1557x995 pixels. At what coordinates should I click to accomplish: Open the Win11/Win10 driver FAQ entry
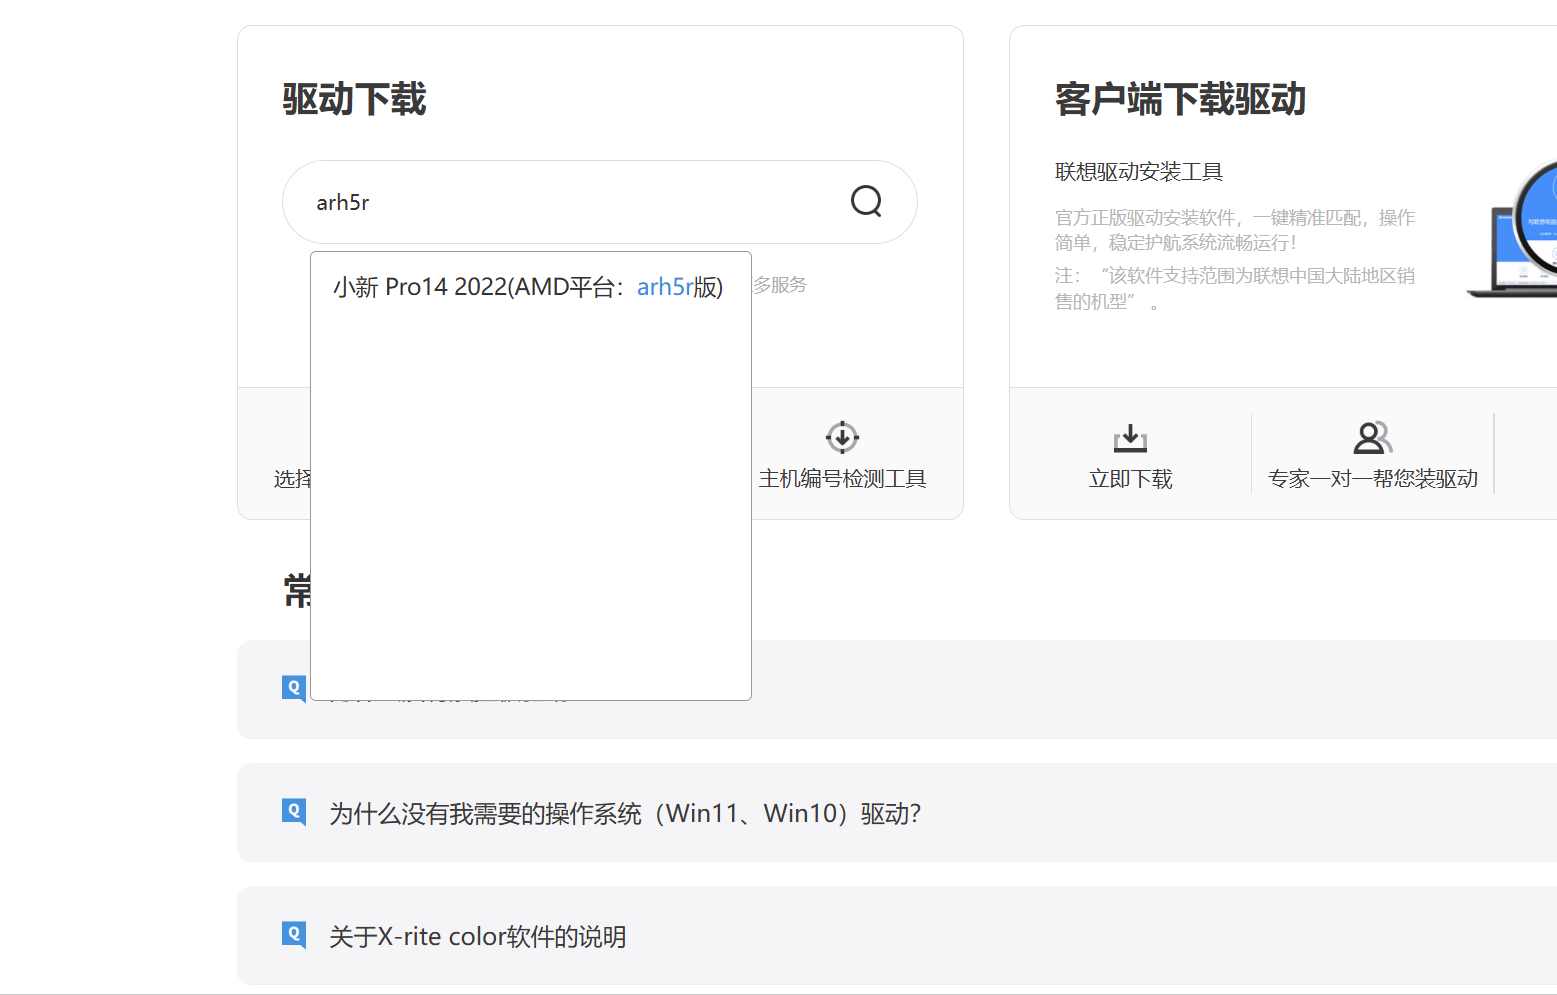tap(625, 813)
